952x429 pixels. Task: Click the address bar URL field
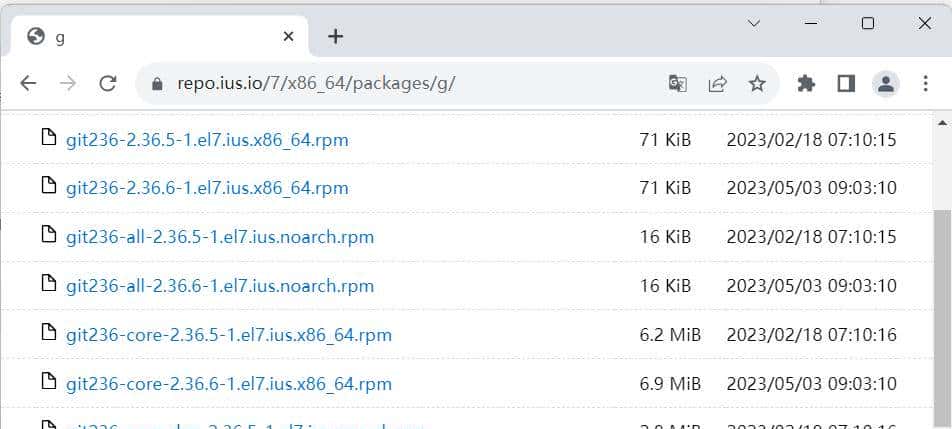tap(400, 84)
